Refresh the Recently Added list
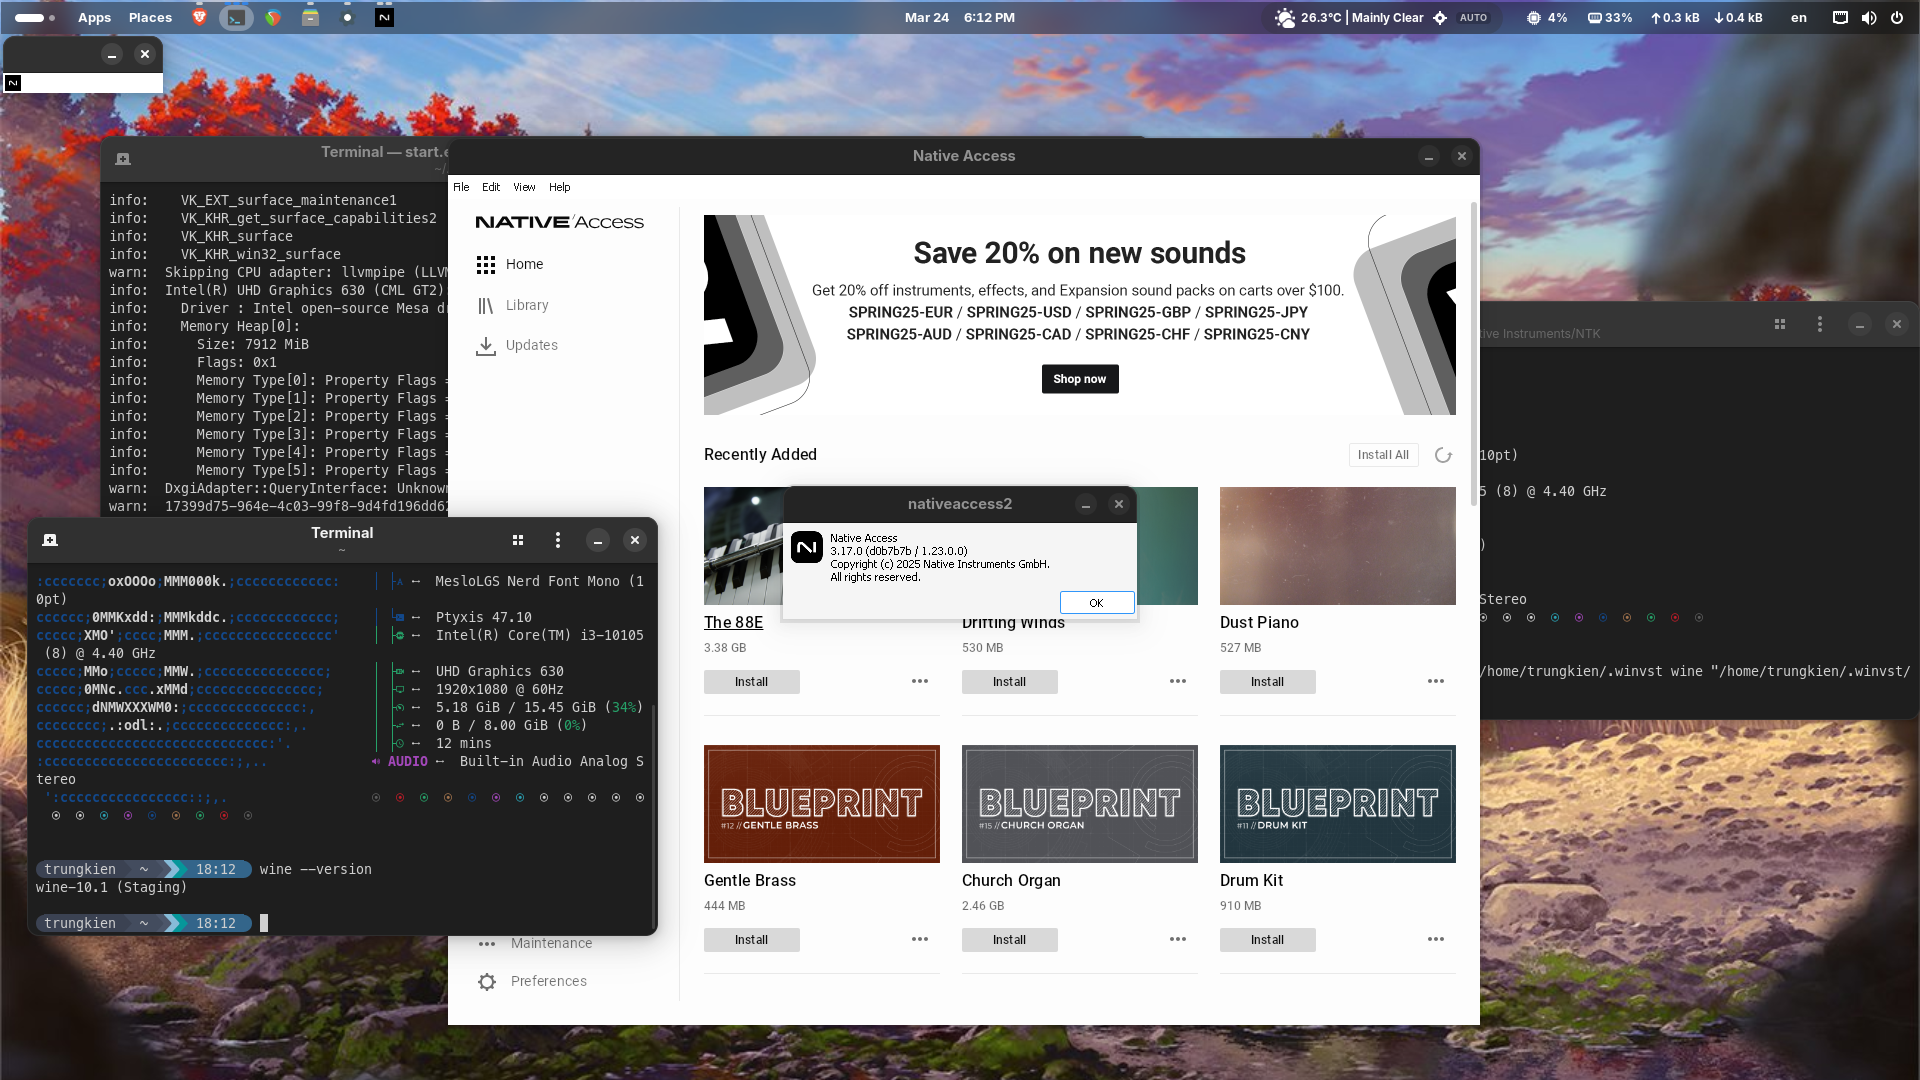 coord(1443,455)
